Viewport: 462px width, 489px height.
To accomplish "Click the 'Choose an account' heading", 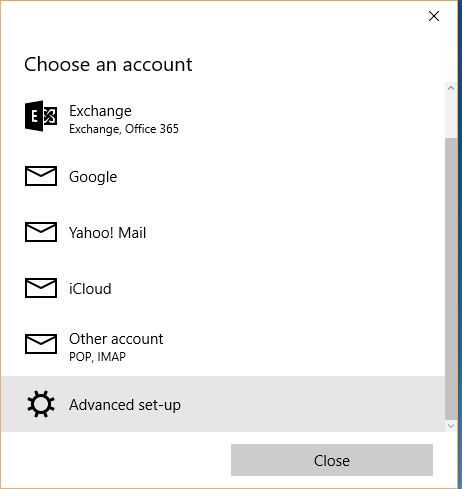I will (108, 64).
